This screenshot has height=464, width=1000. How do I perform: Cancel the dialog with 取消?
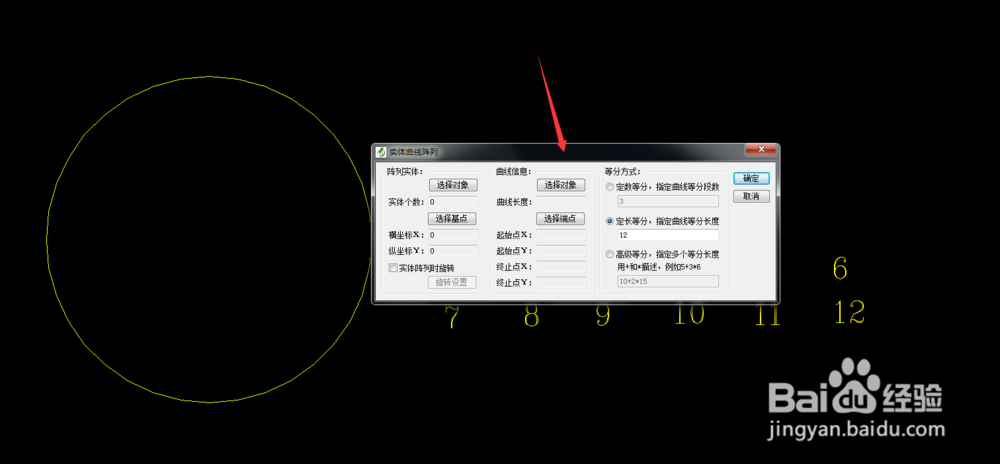[x=751, y=196]
